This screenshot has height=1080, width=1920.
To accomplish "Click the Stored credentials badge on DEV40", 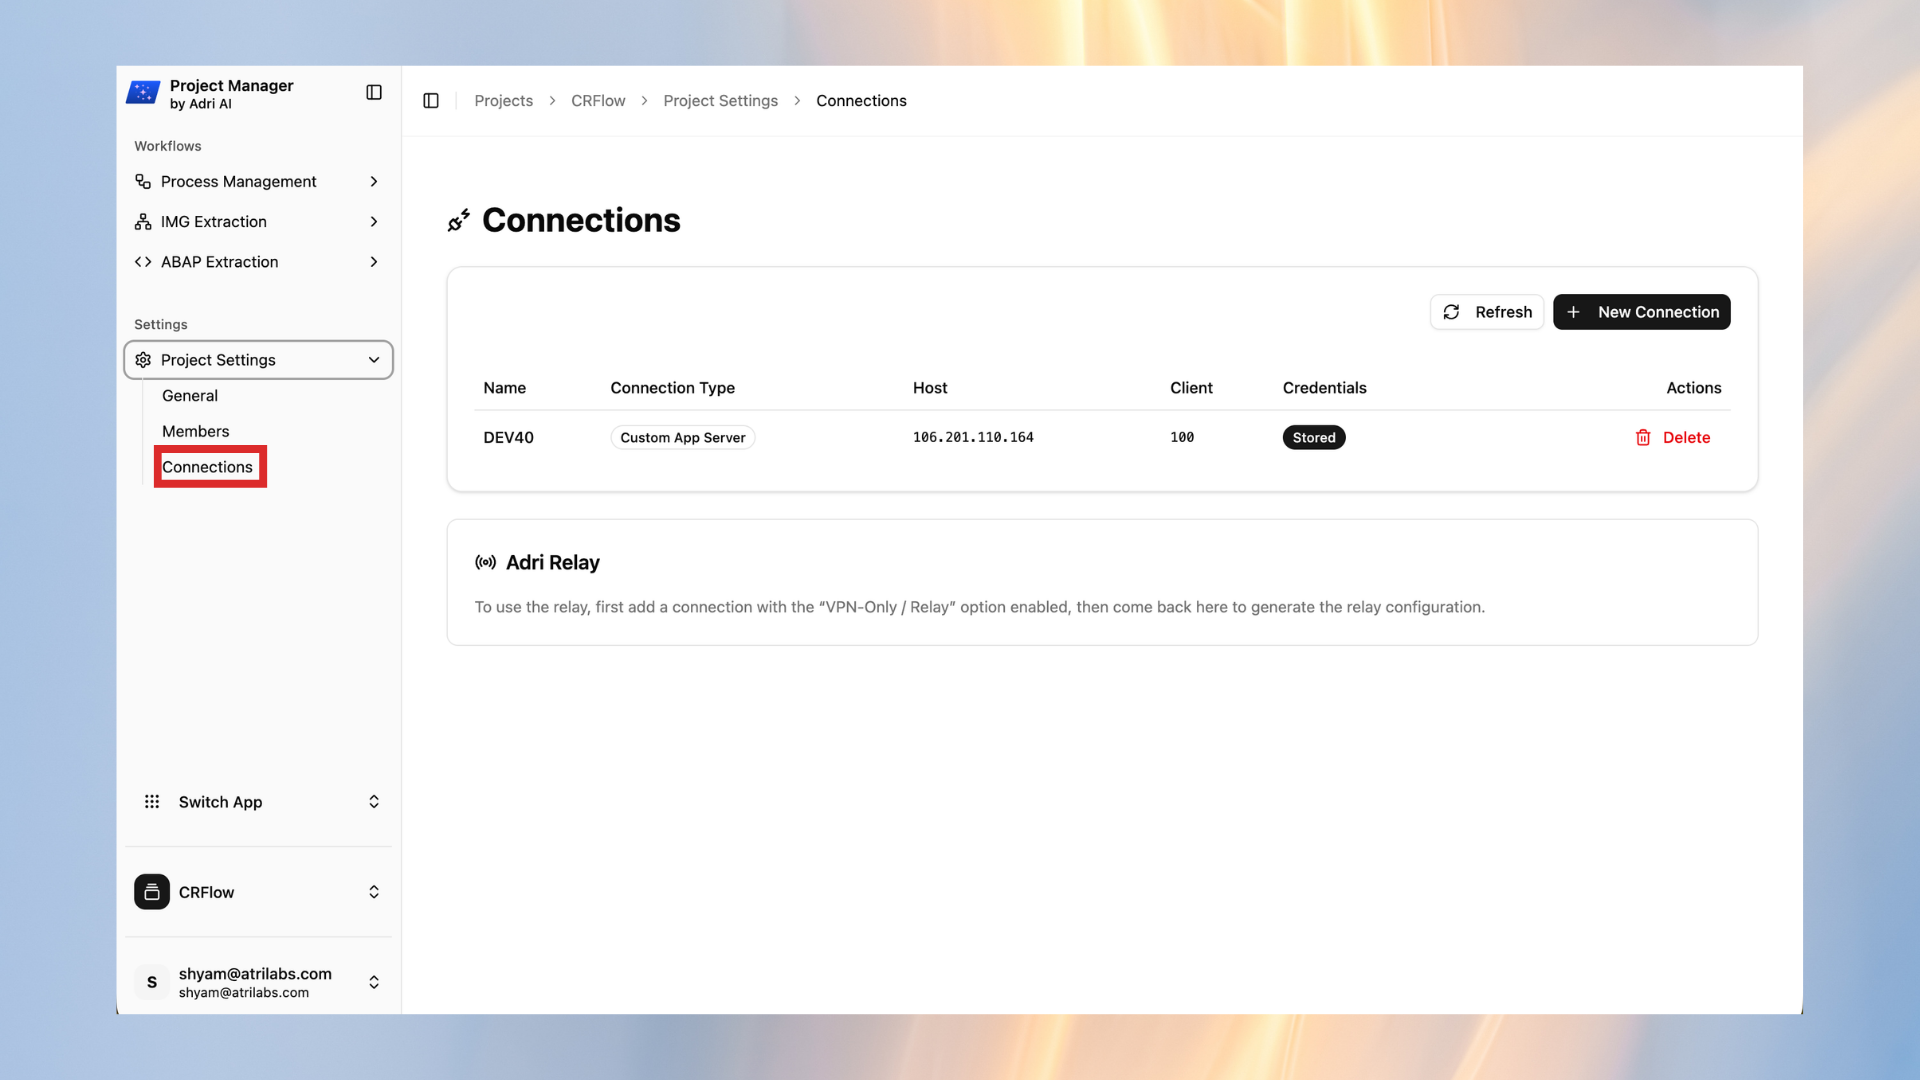I will (1313, 437).
